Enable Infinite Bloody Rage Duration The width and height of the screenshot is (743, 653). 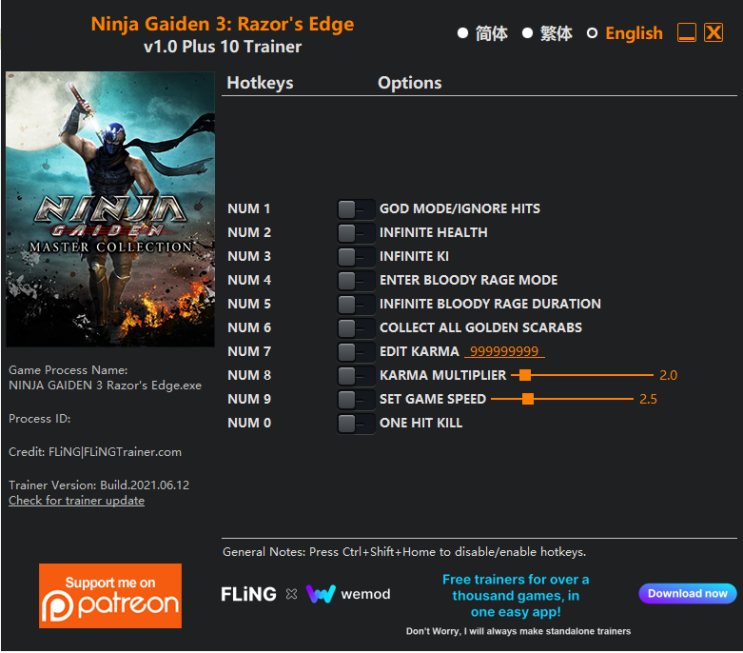click(356, 304)
